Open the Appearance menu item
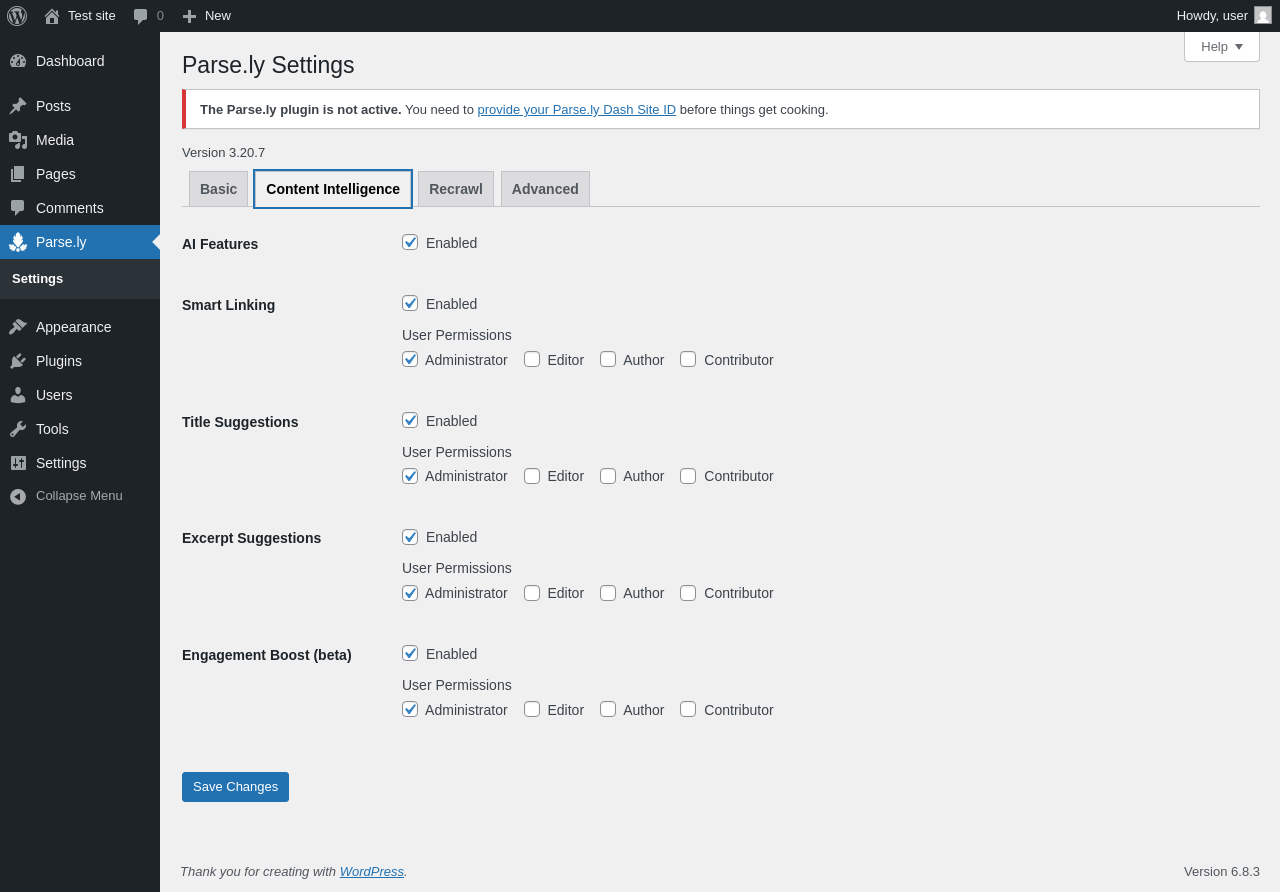1280x892 pixels. (x=73, y=327)
